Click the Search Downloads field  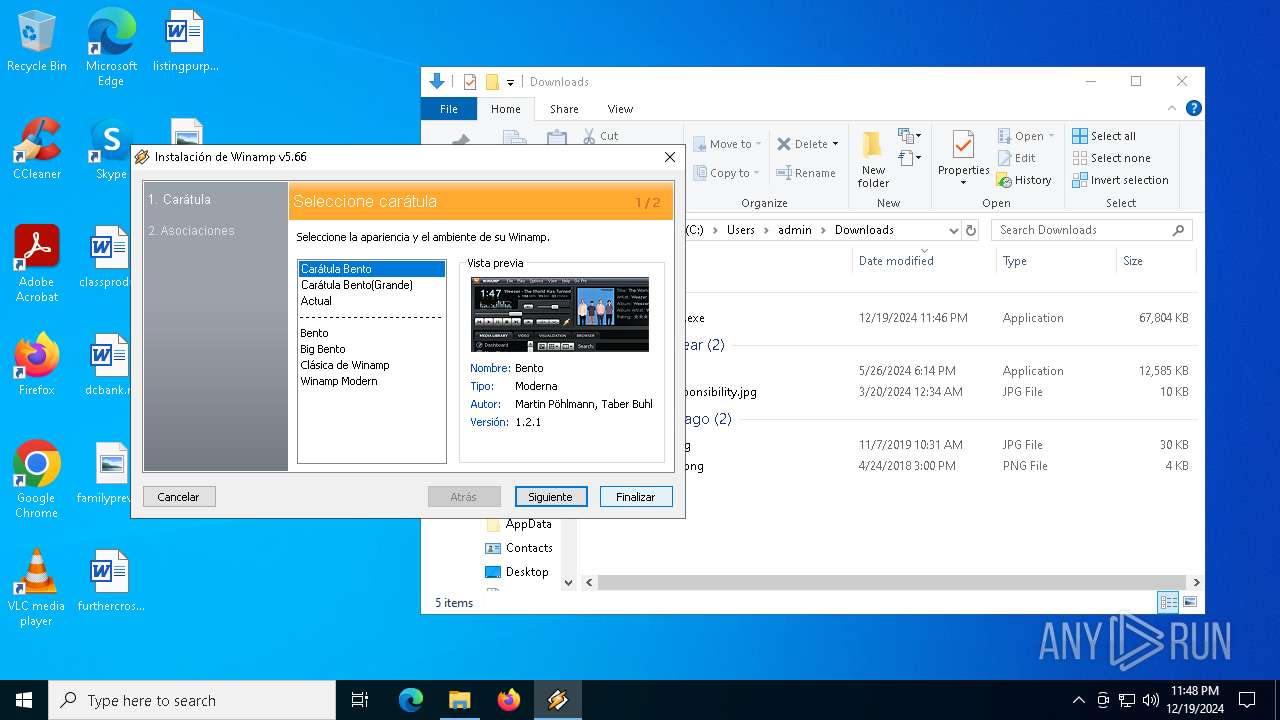click(1091, 230)
